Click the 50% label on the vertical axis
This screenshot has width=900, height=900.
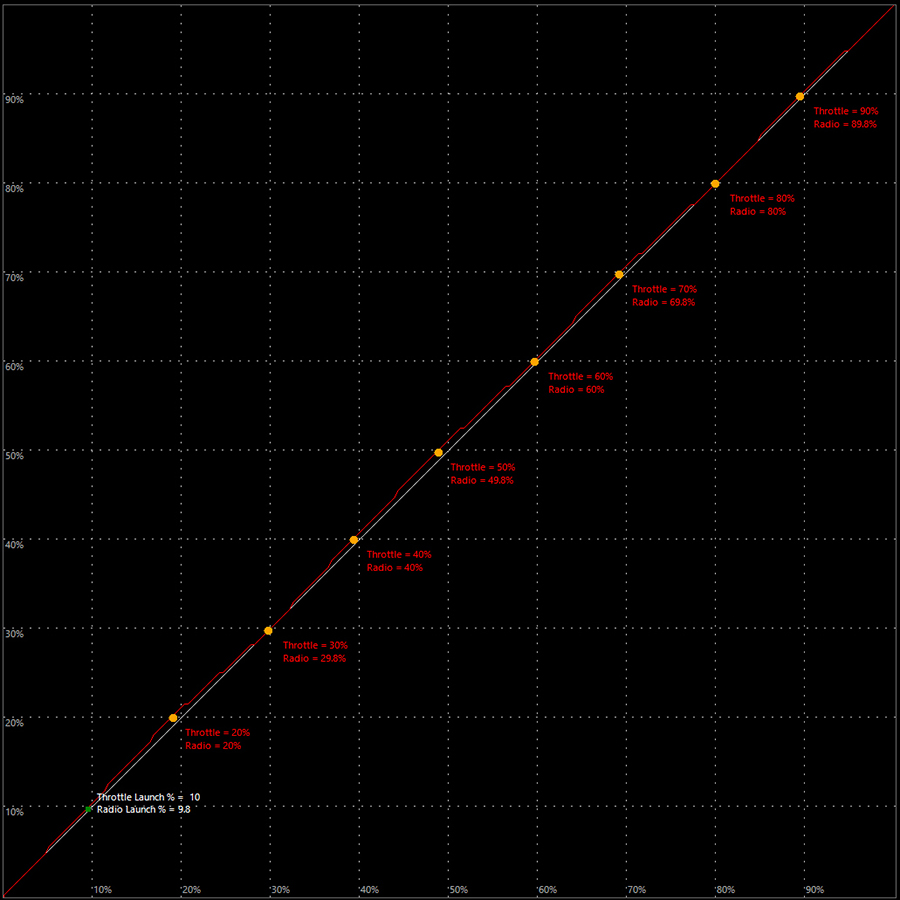[x=14, y=456]
